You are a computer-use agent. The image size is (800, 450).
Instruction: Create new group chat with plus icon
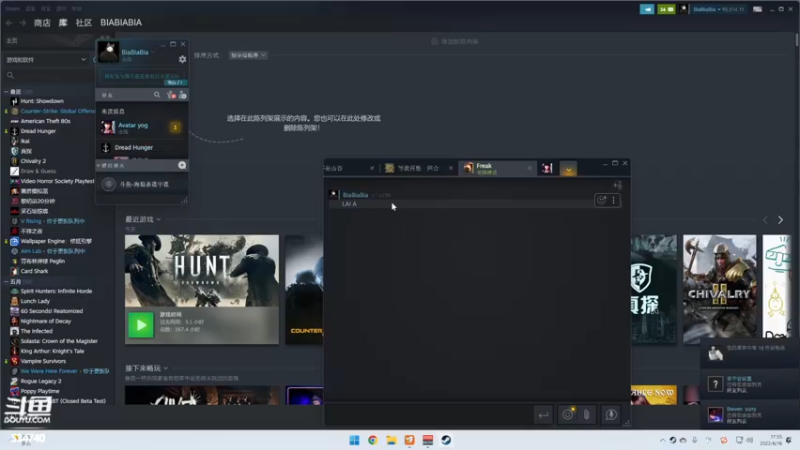click(182, 165)
